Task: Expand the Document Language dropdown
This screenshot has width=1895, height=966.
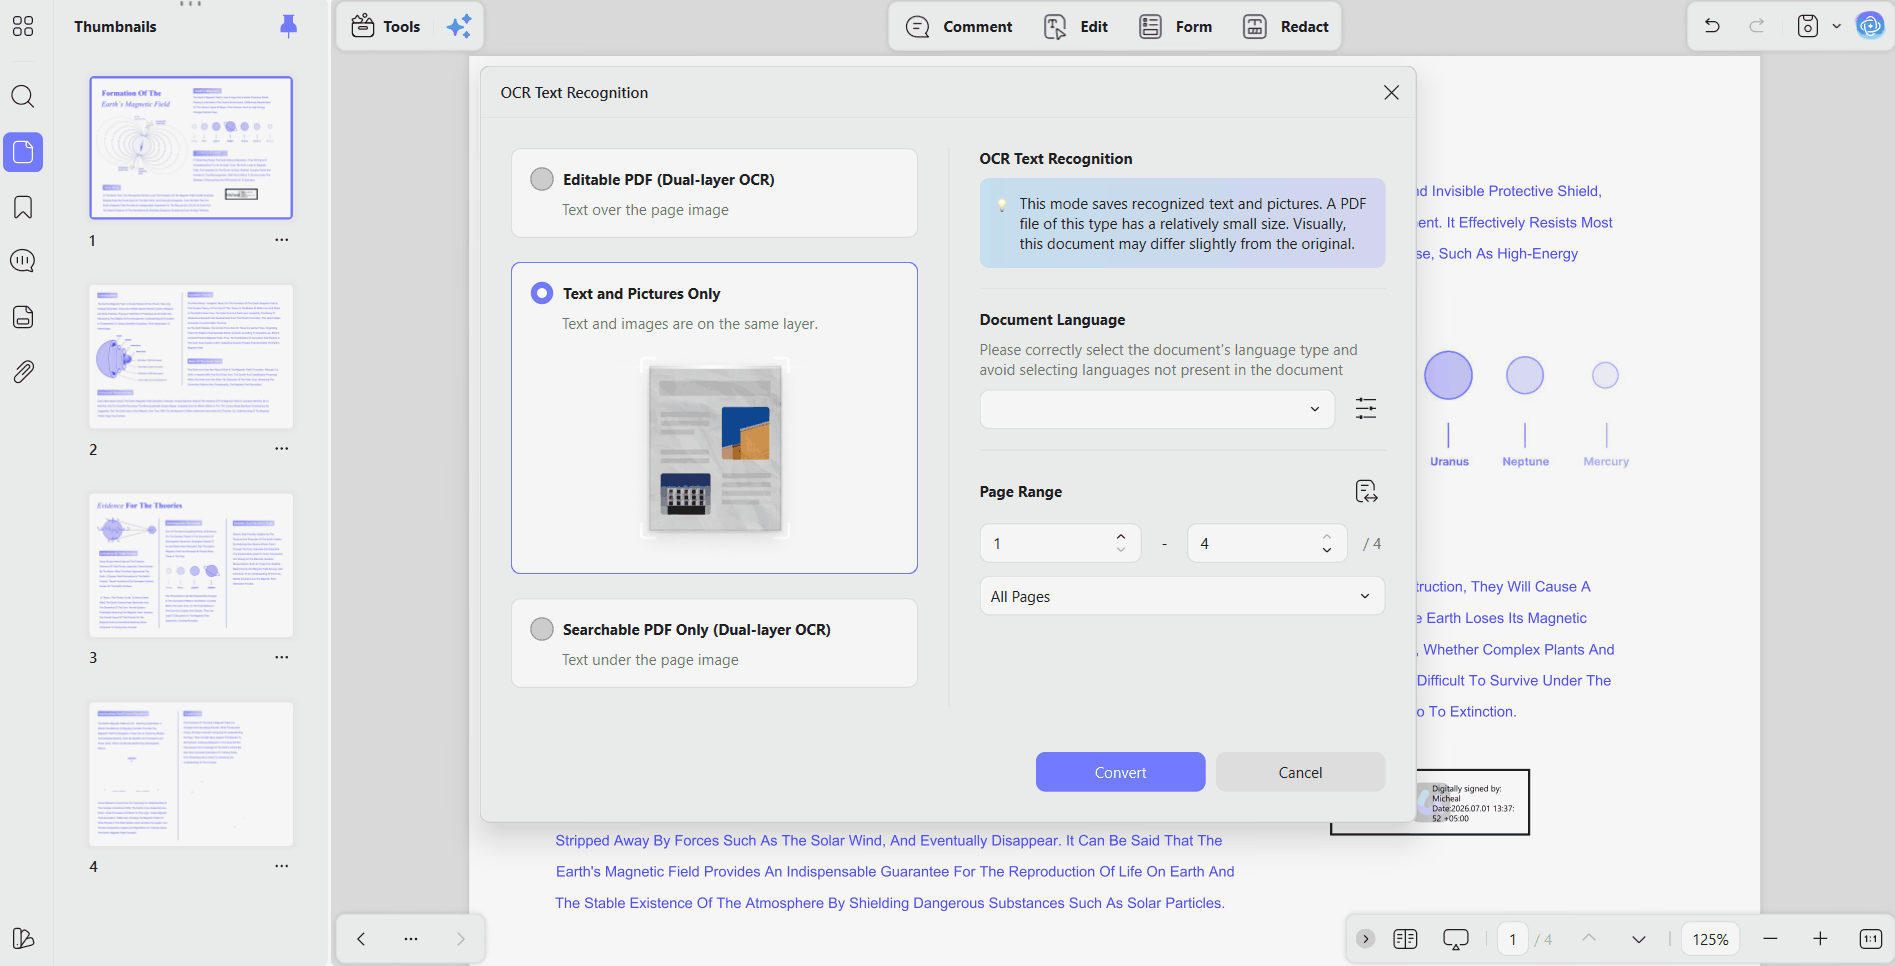Action: click(1157, 409)
